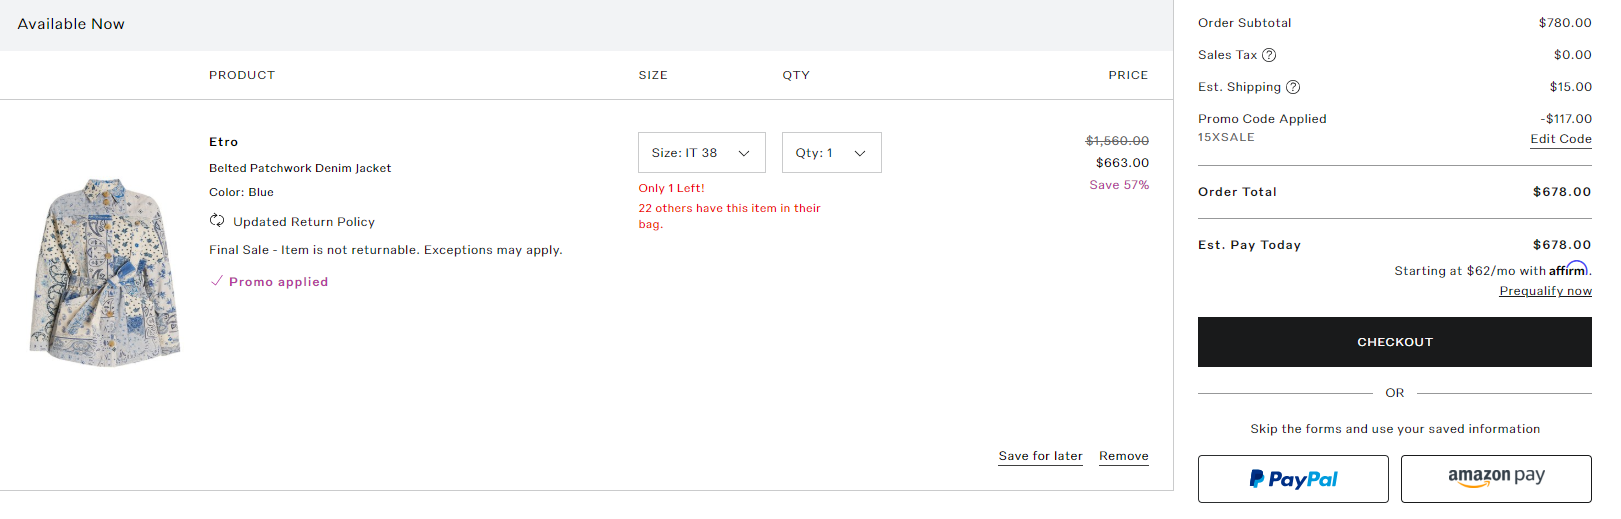This screenshot has width=1621, height=519.
Task: Click the Only 1 Left! warning
Action: coord(672,188)
